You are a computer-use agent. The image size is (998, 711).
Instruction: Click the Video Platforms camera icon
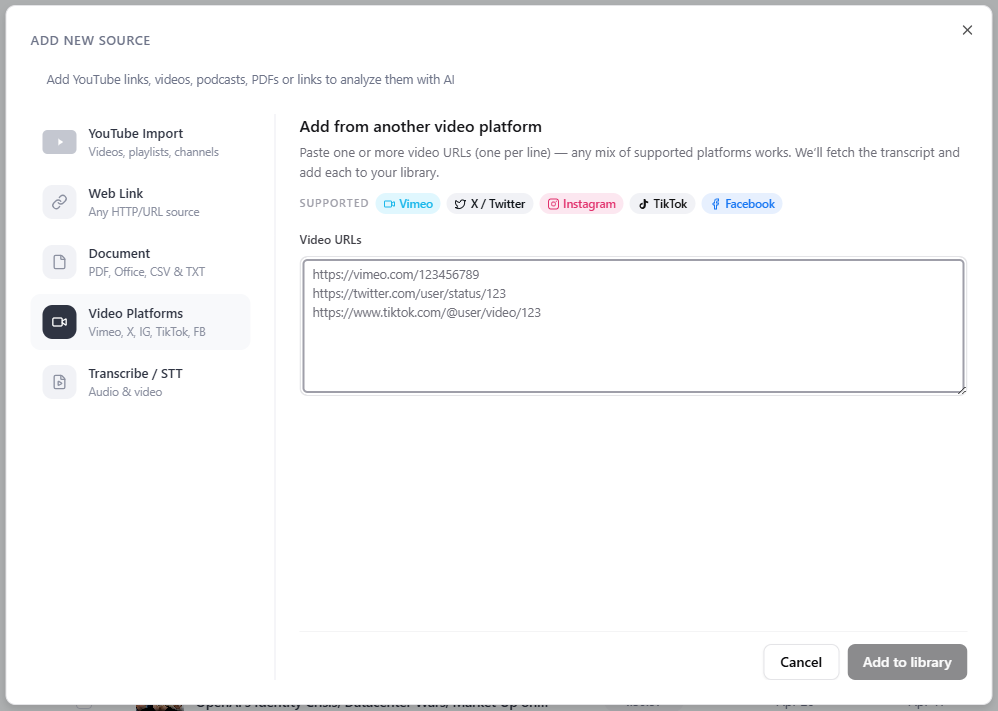pos(59,321)
